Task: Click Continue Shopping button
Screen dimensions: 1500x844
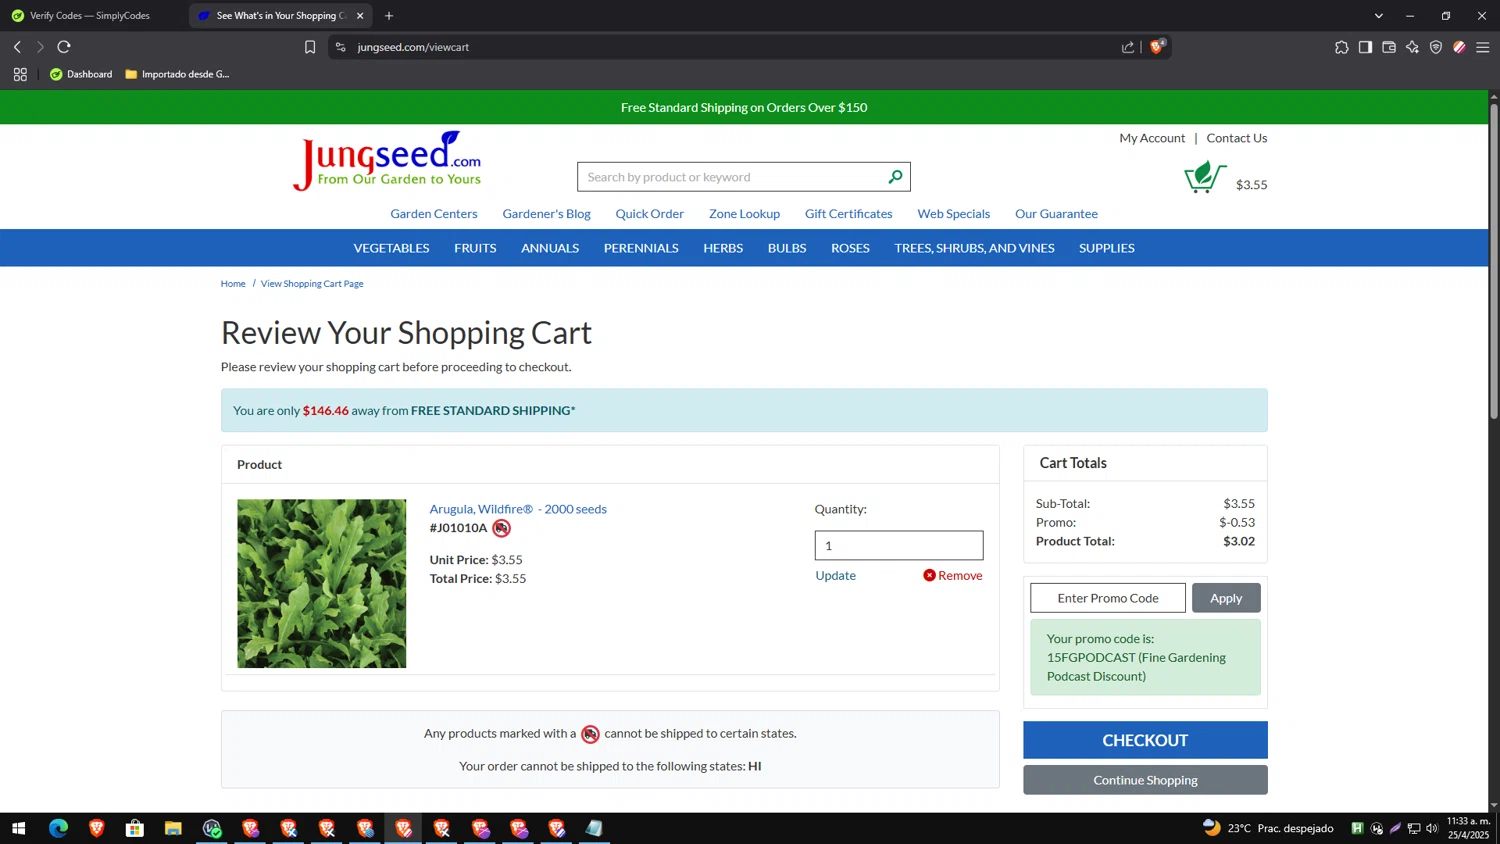Action: (x=1145, y=780)
